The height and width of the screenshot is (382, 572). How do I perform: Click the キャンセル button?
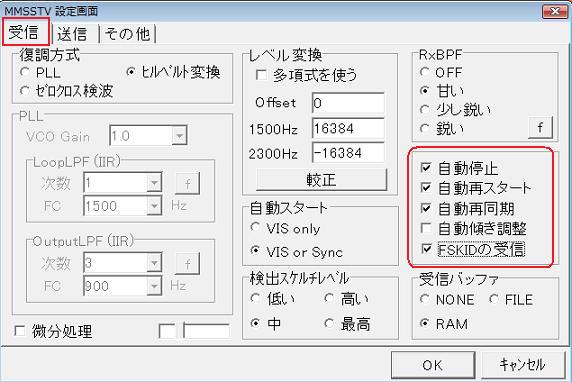tap(523, 364)
